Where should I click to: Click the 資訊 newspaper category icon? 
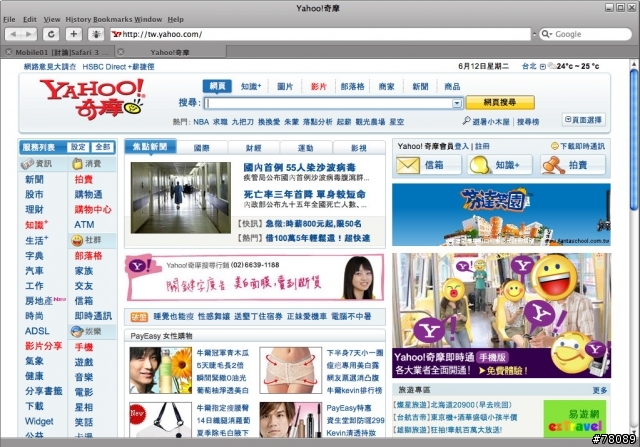[27, 164]
